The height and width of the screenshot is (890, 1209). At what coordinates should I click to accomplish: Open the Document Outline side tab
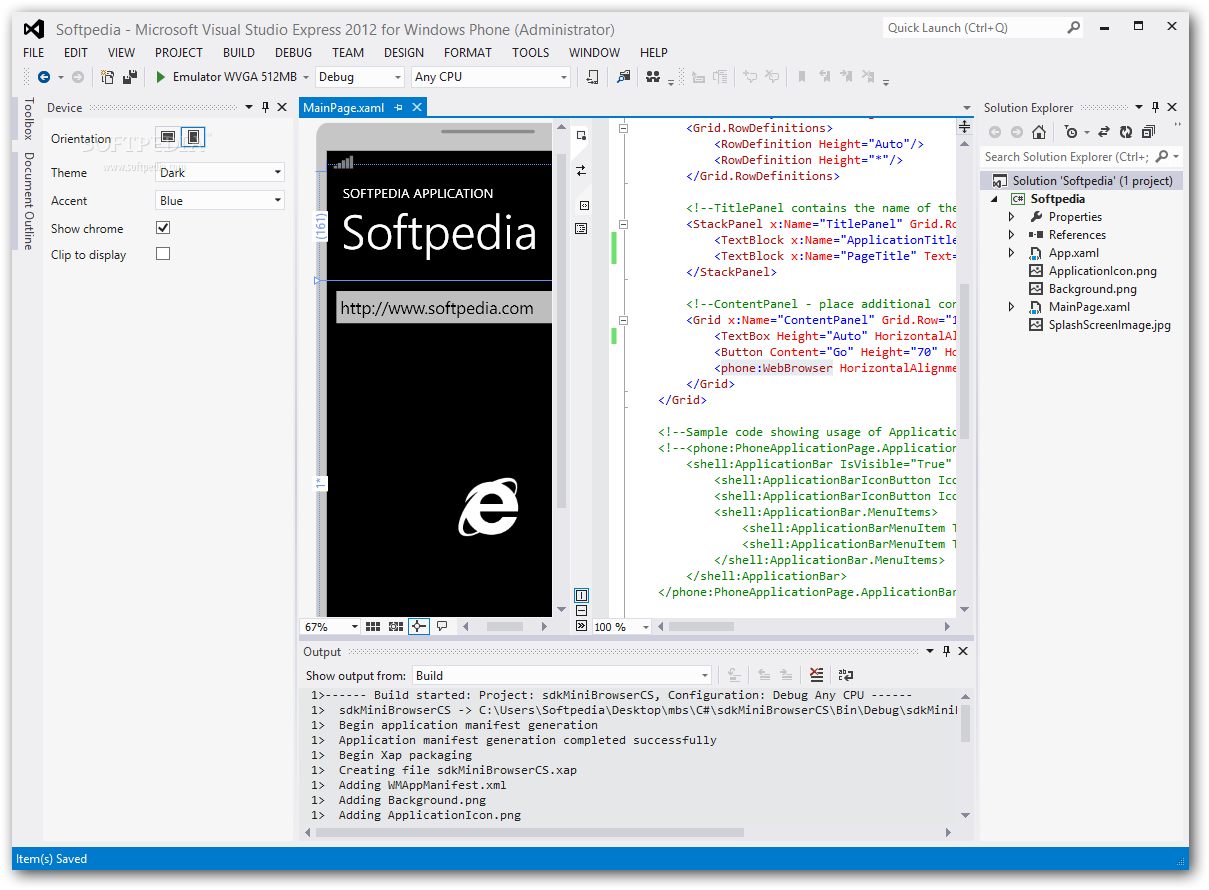pyautogui.click(x=28, y=201)
